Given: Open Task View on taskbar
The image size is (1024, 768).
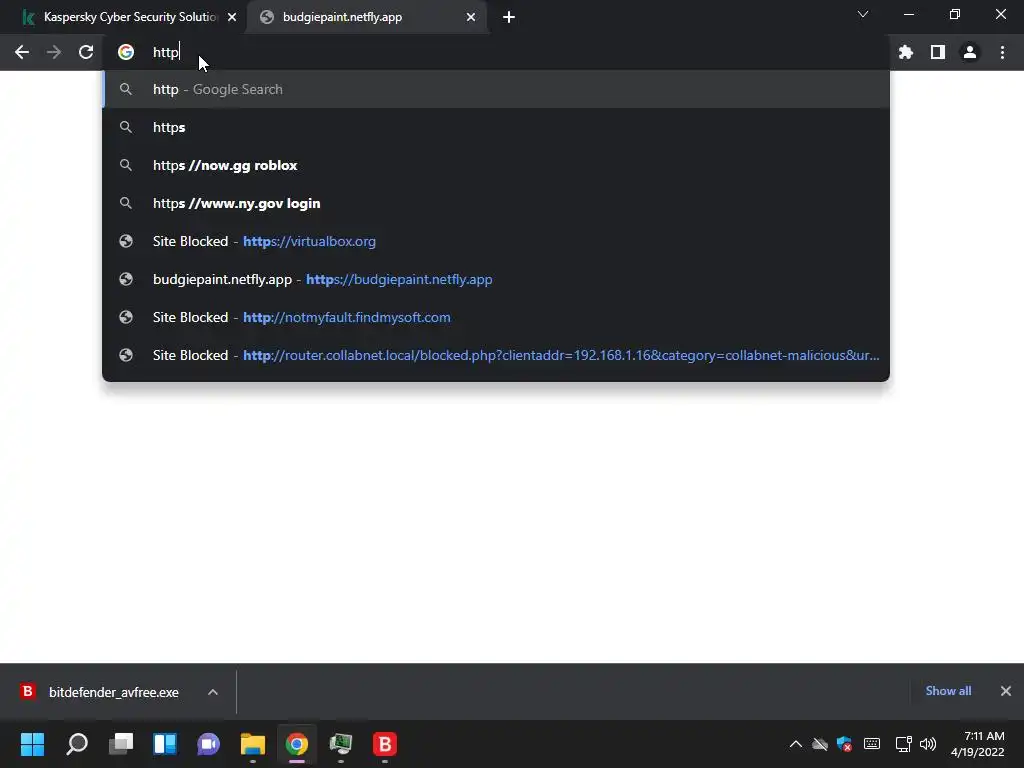Looking at the screenshot, I should click(x=121, y=744).
